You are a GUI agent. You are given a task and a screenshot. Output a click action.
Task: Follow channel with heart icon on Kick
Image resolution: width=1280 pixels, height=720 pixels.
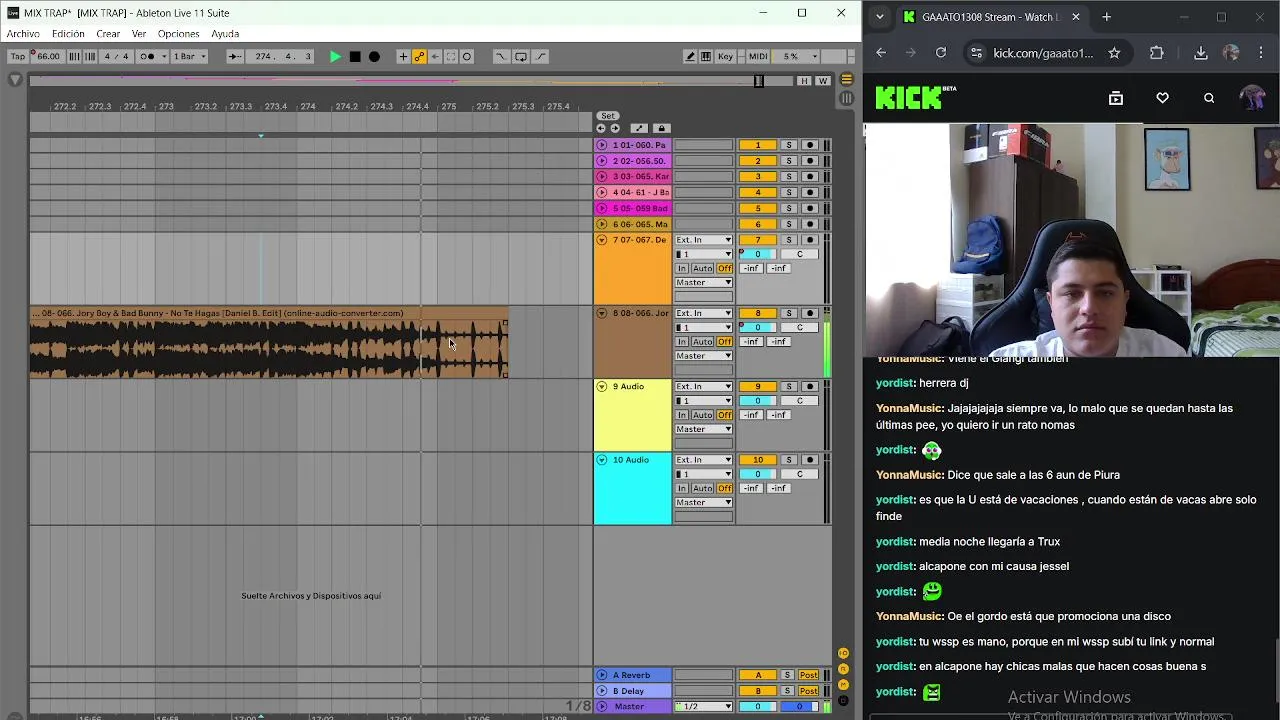1162,98
